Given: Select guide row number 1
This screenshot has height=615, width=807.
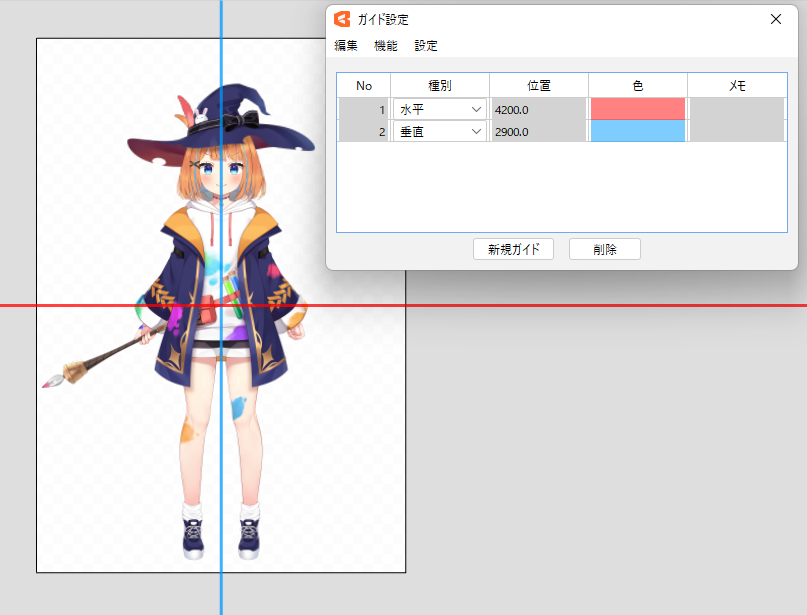Looking at the screenshot, I should pos(364,109).
